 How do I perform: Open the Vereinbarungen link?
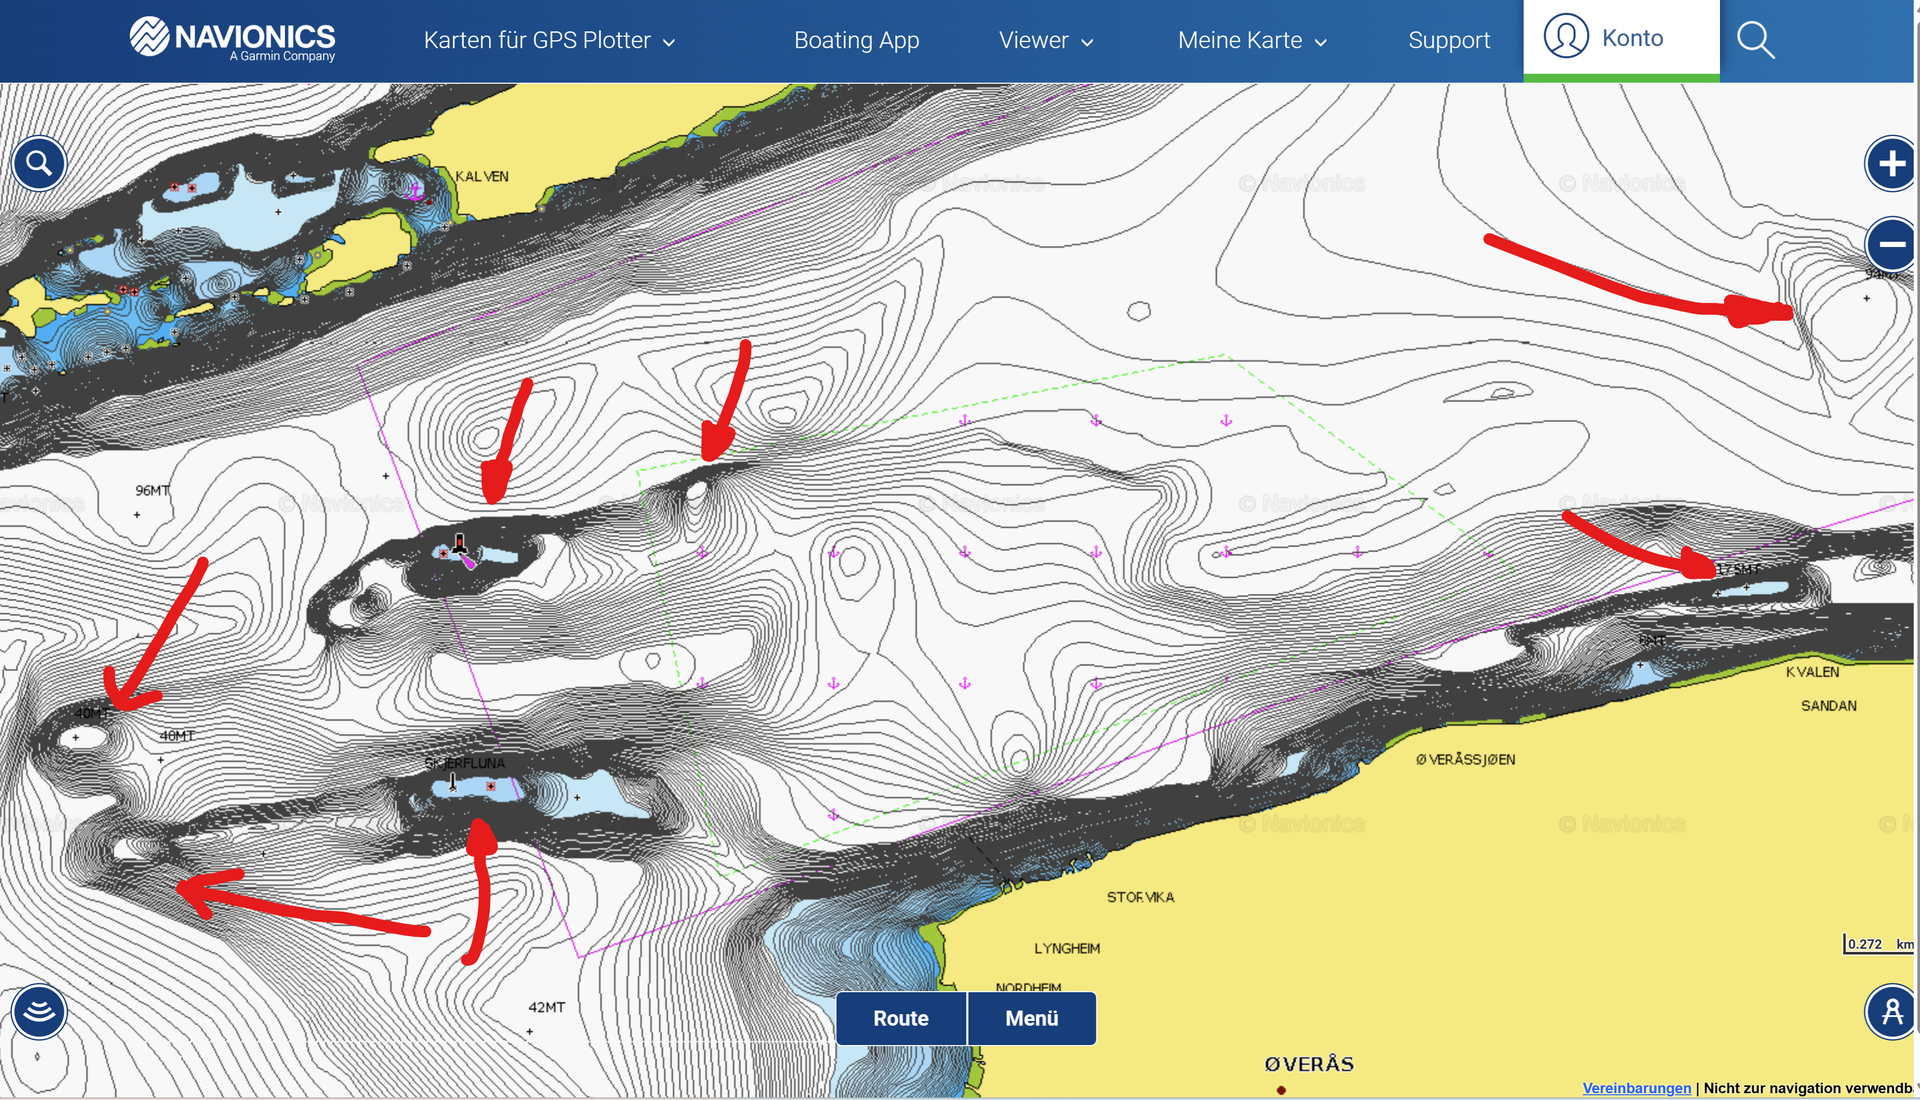(x=1636, y=1088)
